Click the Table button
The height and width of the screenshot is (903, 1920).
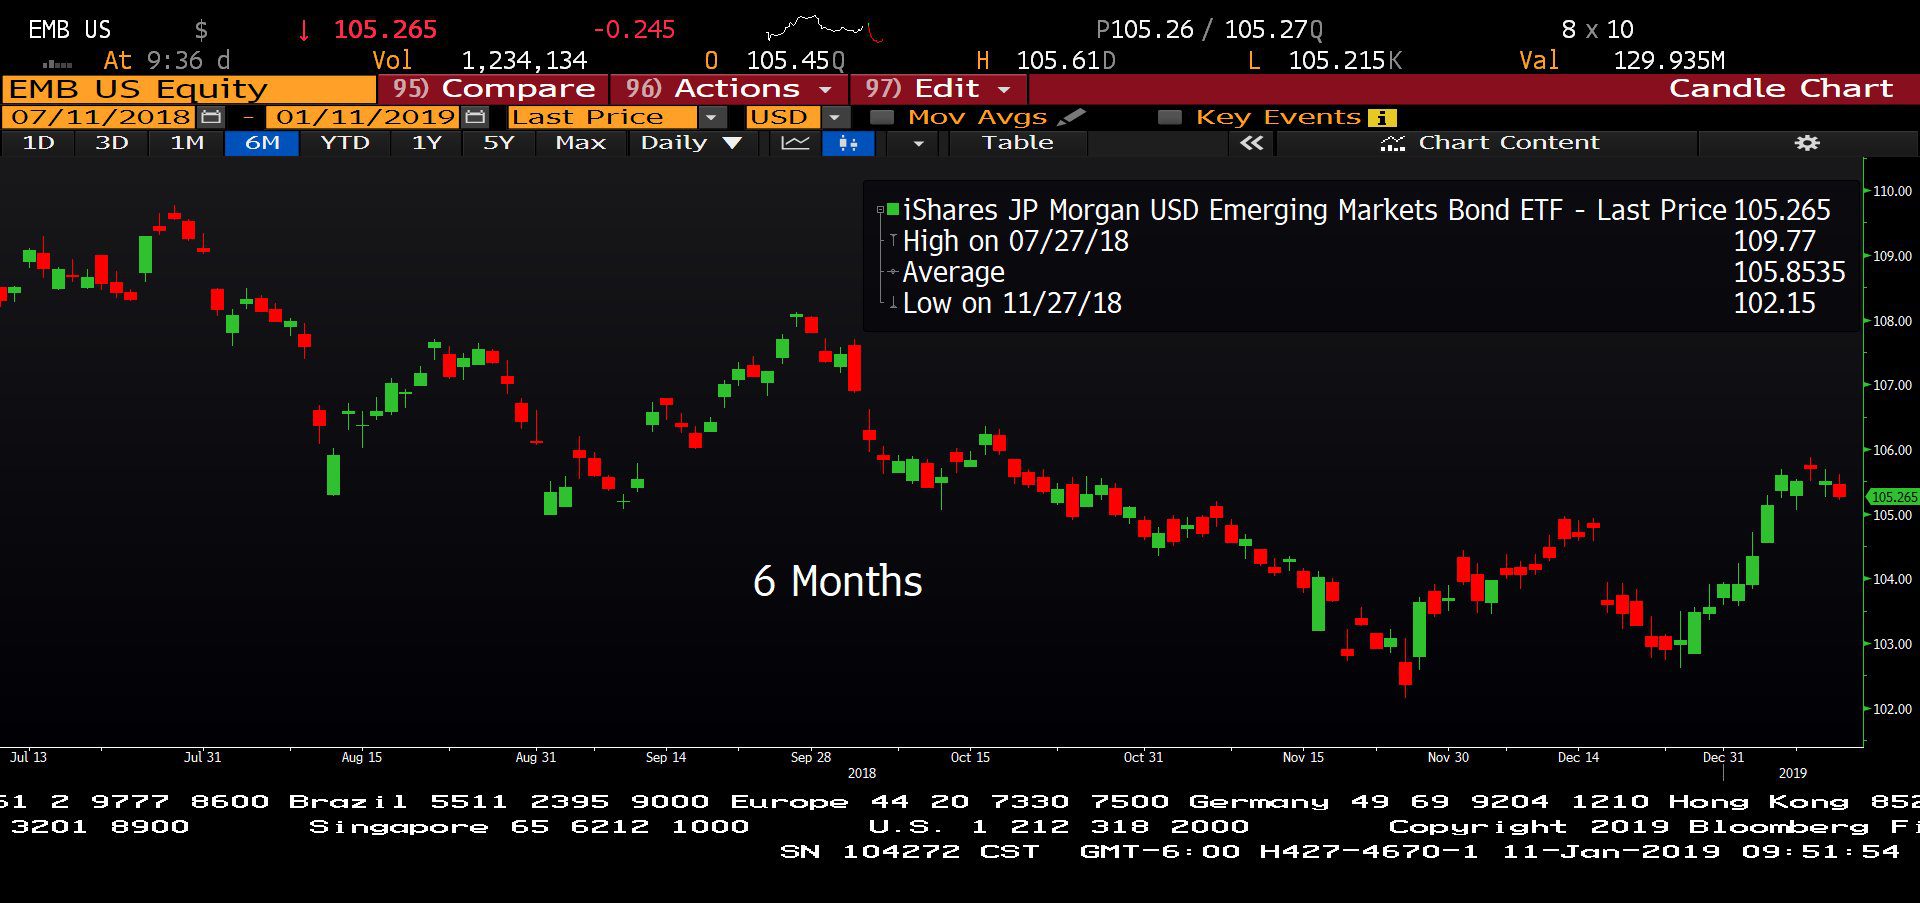click(x=1017, y=143)
